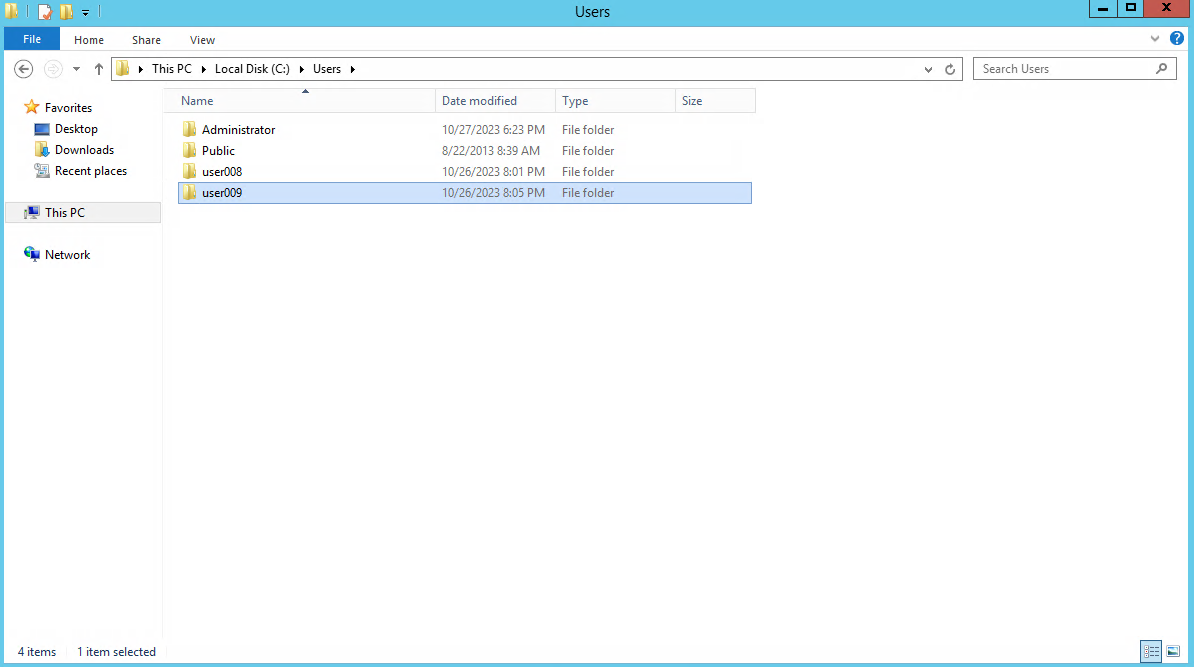Expand the arrow after Users in the breadcrumb

click(x=353, y=69)
